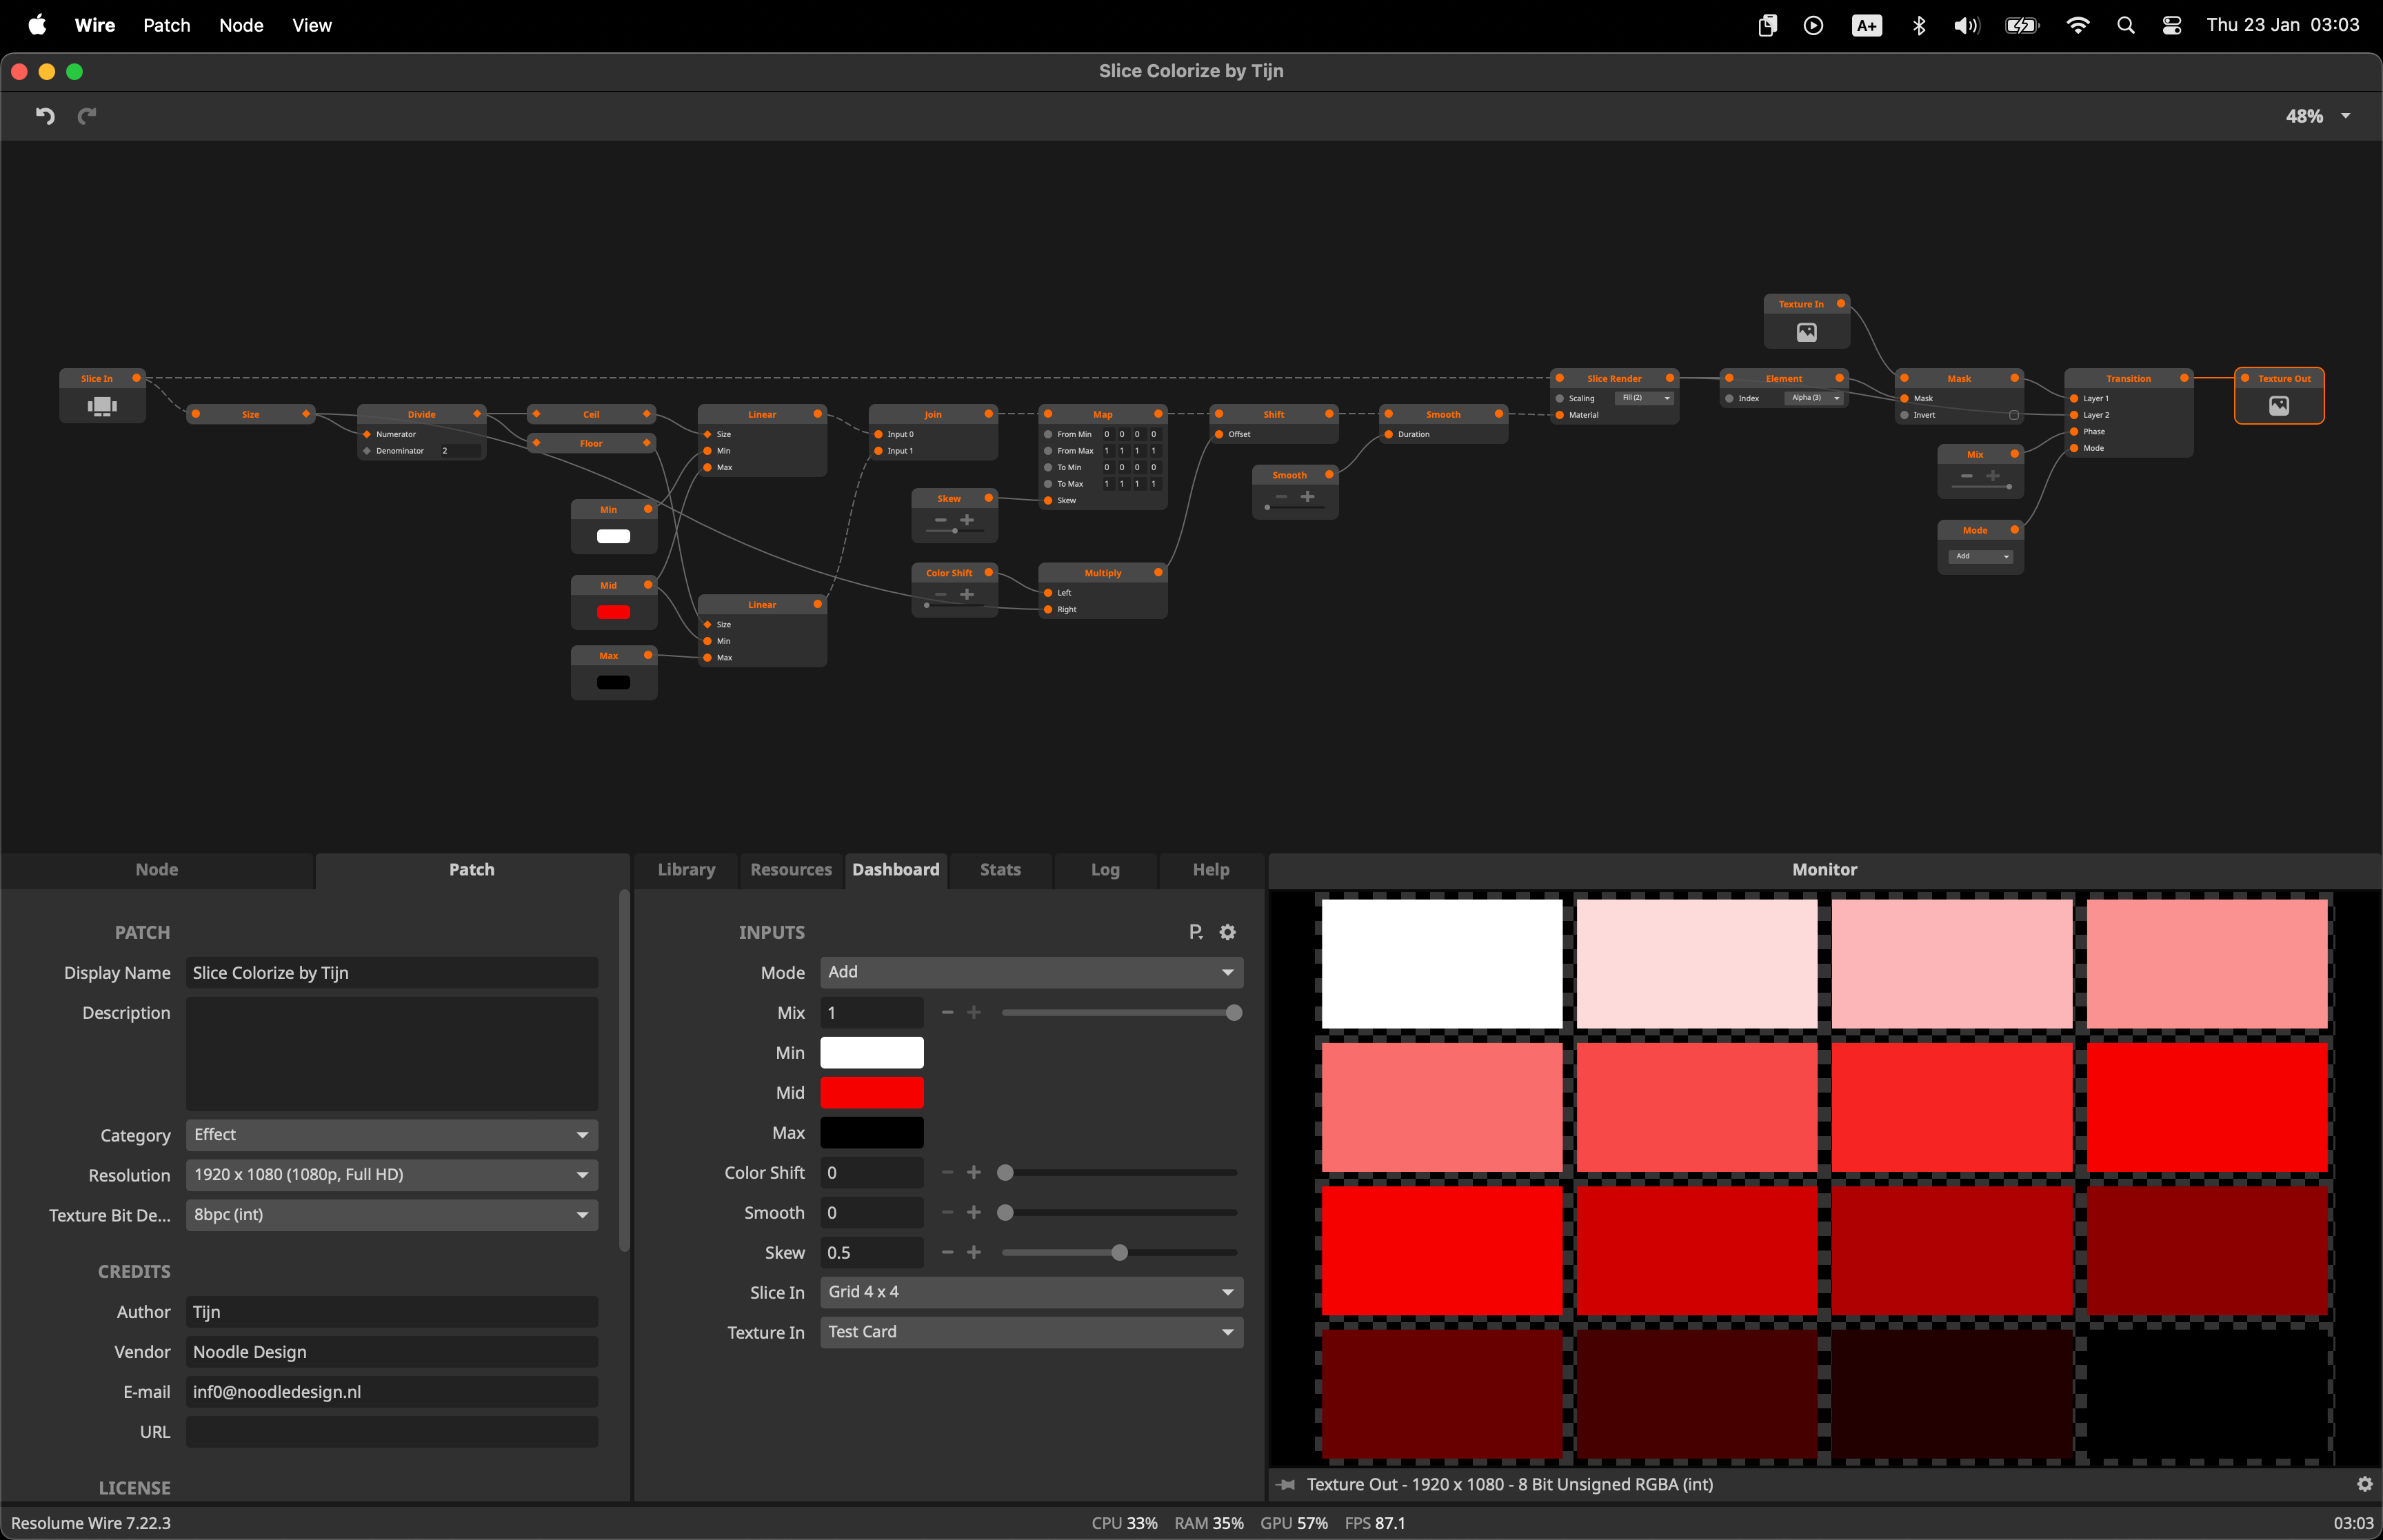Open the Dashboard inputs settings gear
This screenshot has width=2383, height=1540.
tap(1227, 932)
